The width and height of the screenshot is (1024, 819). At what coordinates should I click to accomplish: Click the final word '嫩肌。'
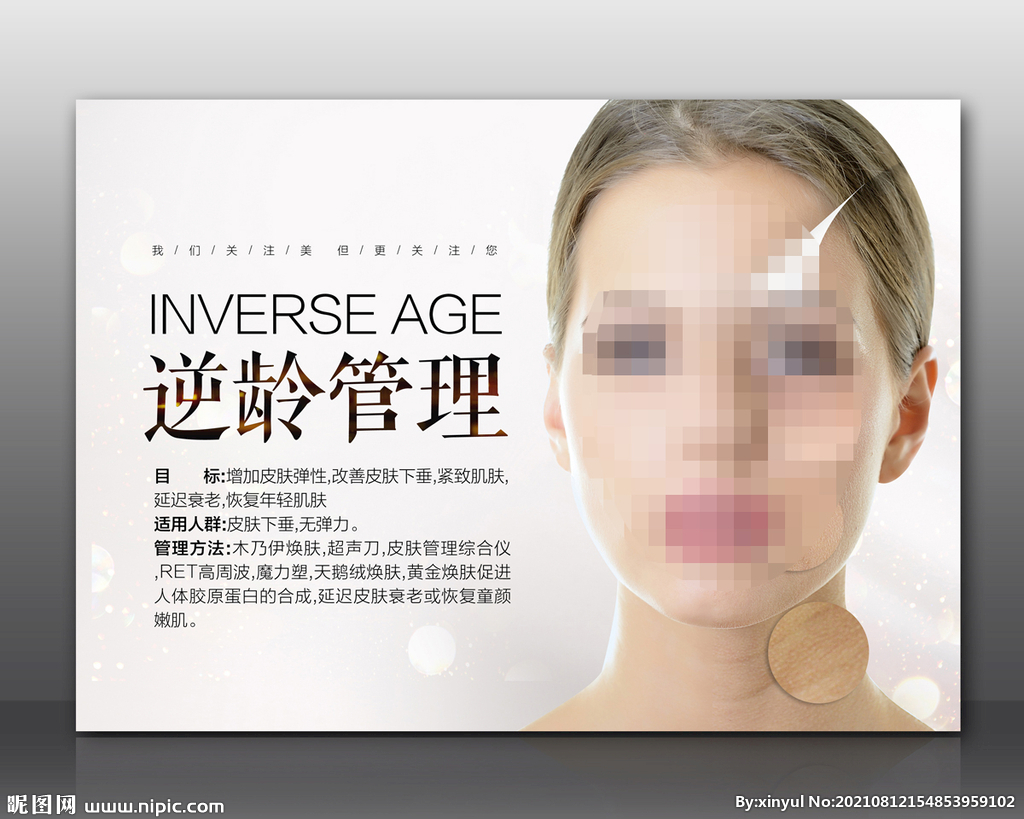176,620
